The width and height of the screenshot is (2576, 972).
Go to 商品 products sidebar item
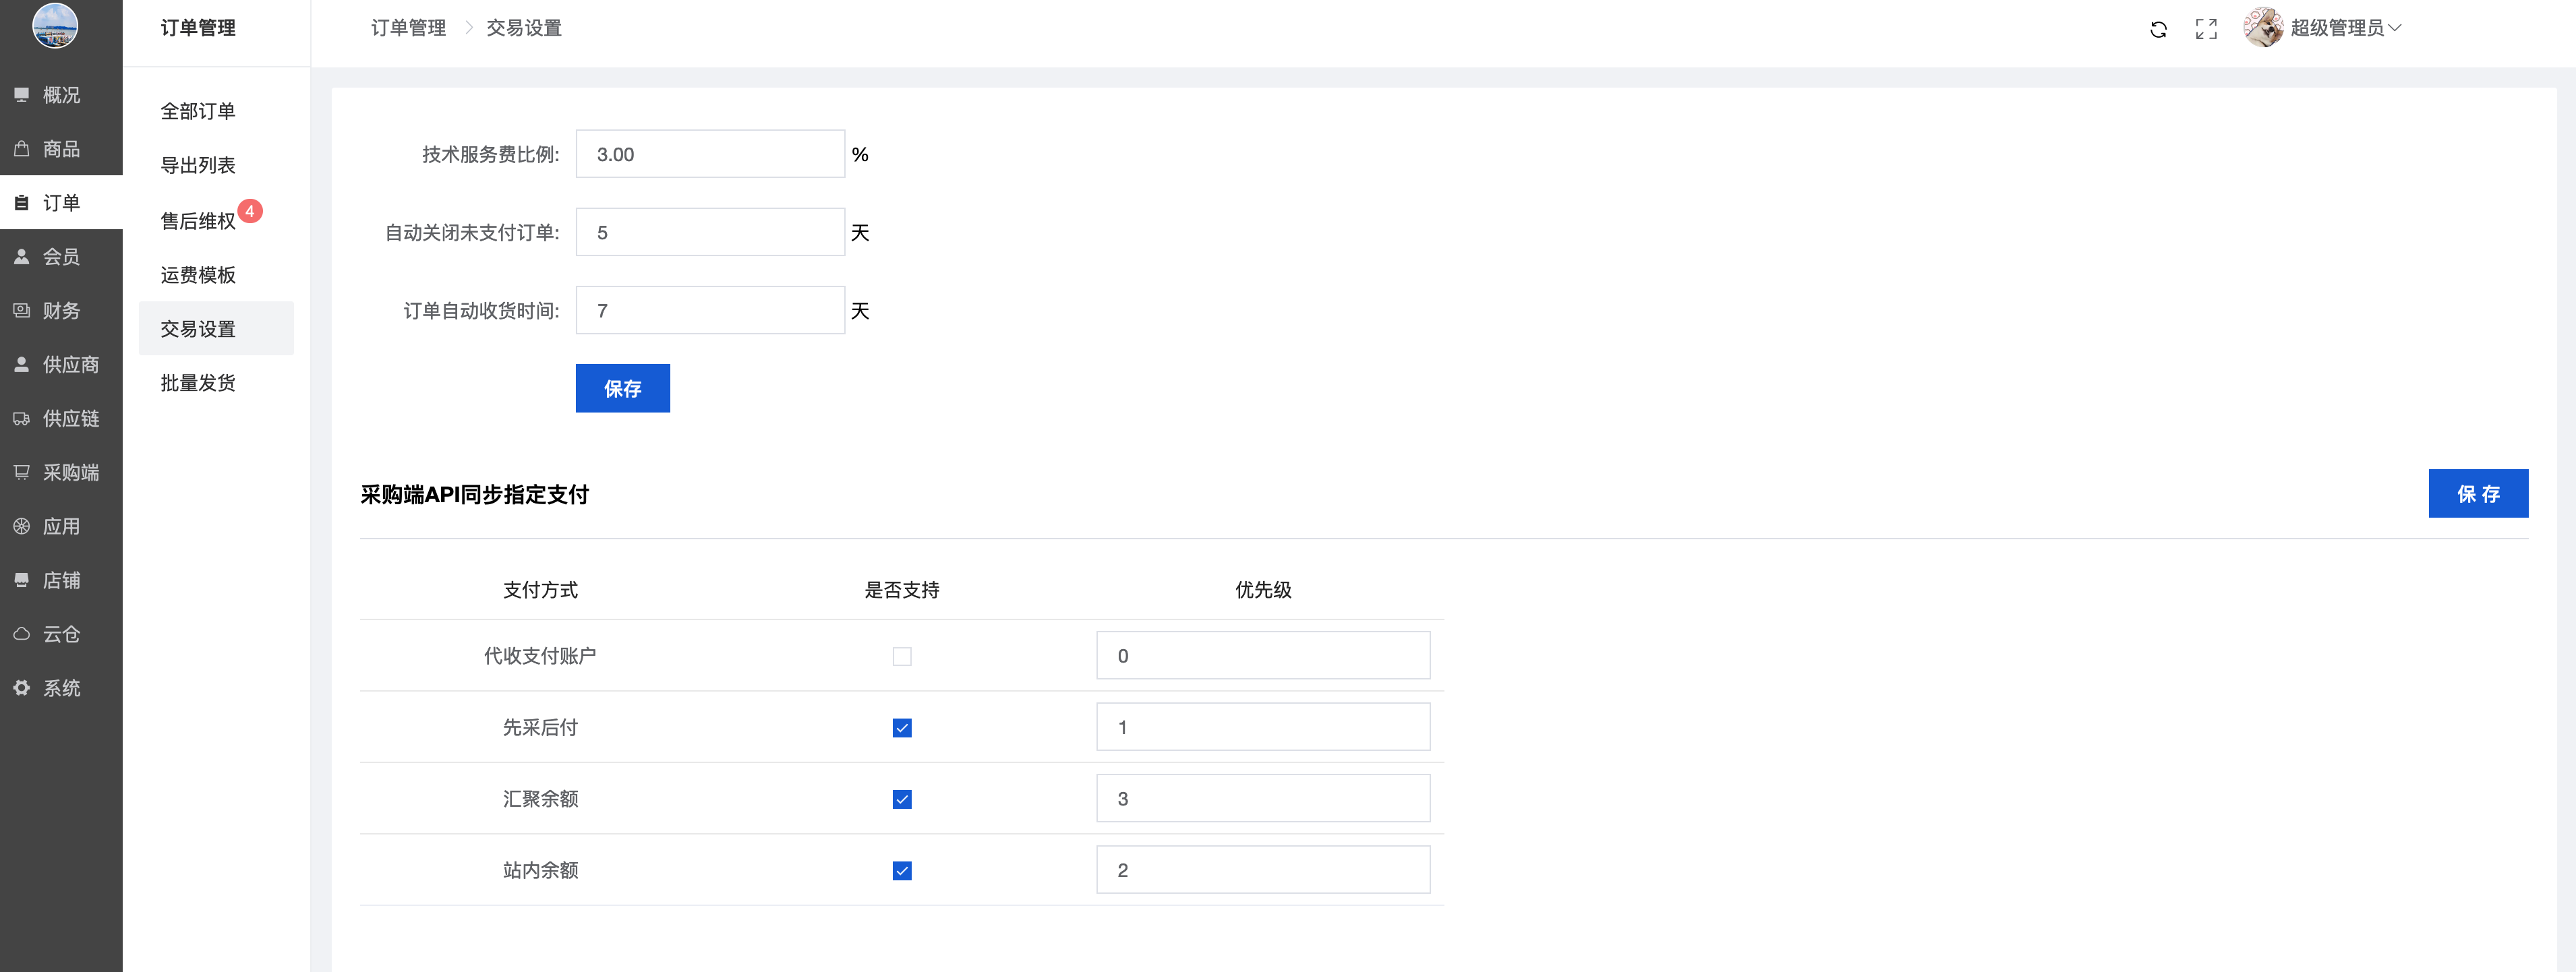pyautogui.click(x=60, y=149)
